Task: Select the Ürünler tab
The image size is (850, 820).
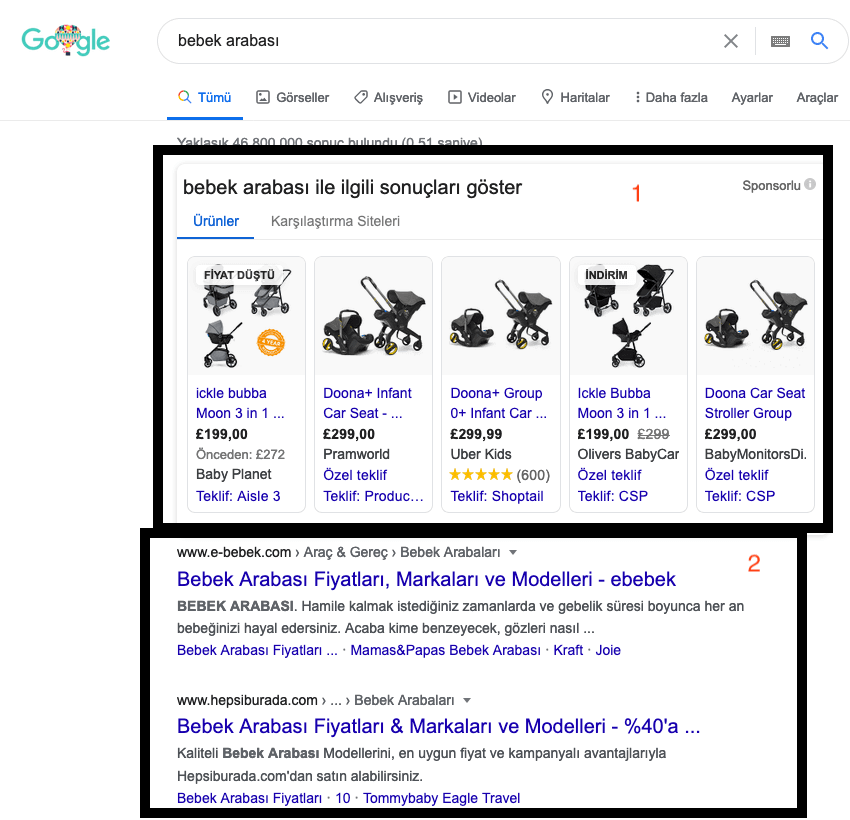Action: [216, 221]
